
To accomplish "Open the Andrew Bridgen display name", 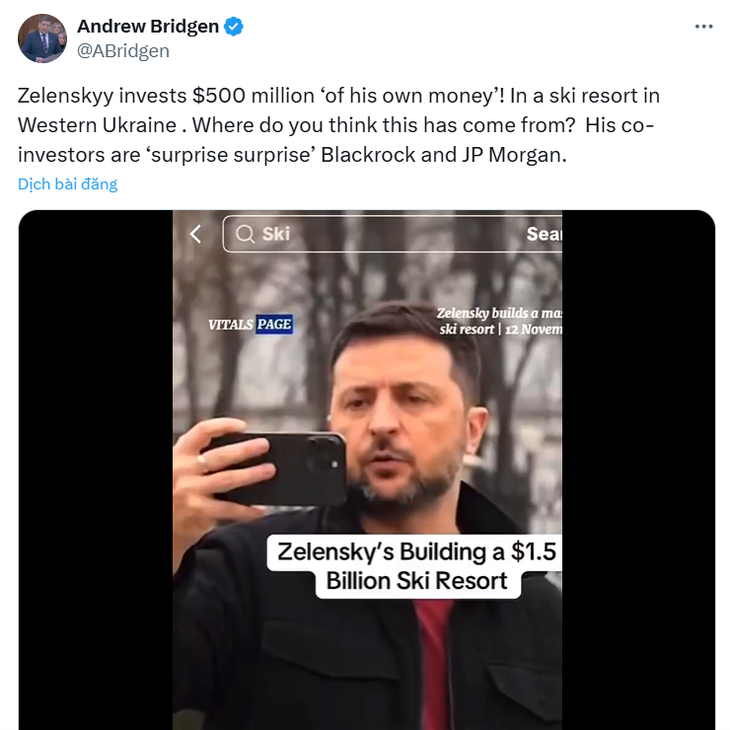I will tap(148, 27).
